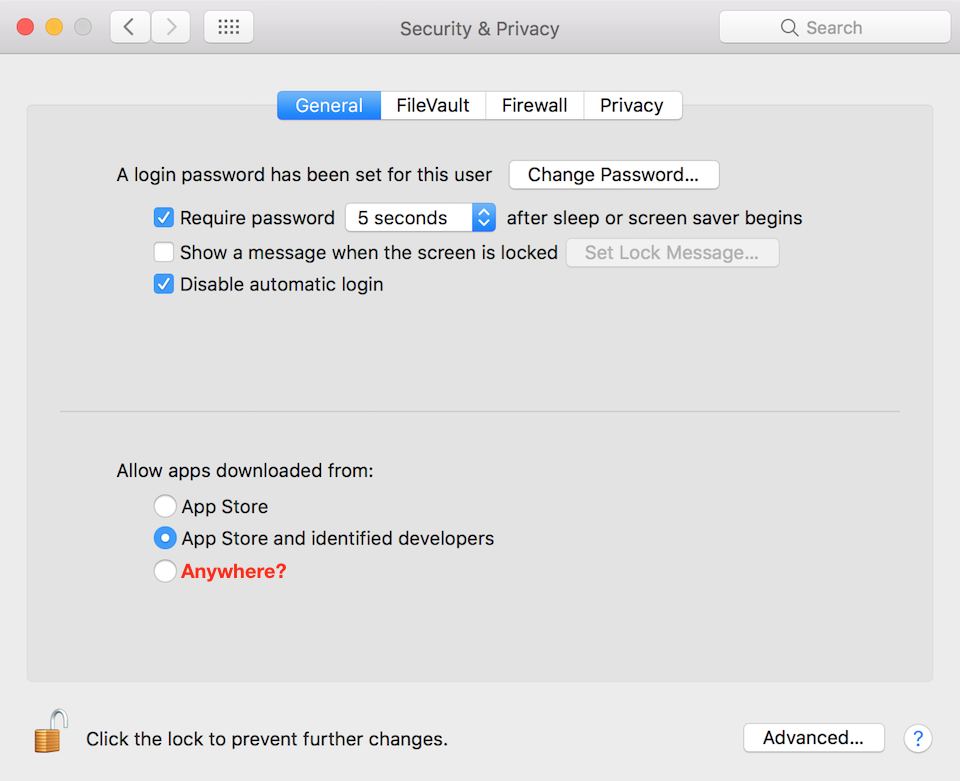This screenshot has height=781, width=960.
Task: Click the stepper arrows beside 5 seconds
Action: tap(484, 217)
